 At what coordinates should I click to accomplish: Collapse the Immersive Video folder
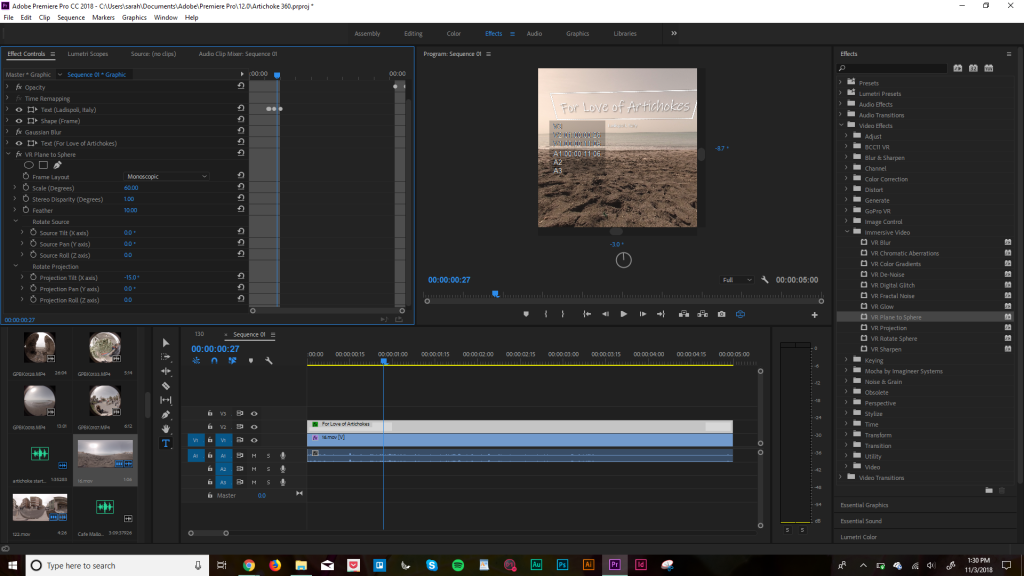(x=847, y=232)
